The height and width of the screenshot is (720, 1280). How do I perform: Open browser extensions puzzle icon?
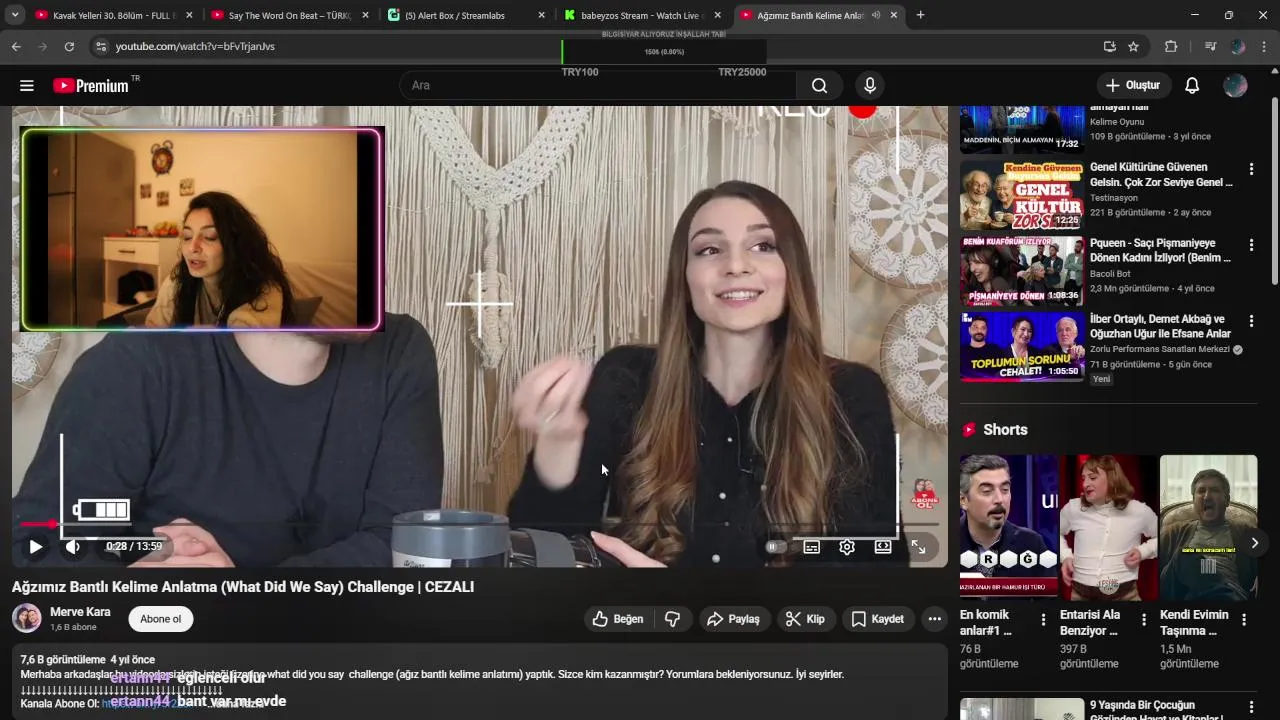click(1171, 46)
